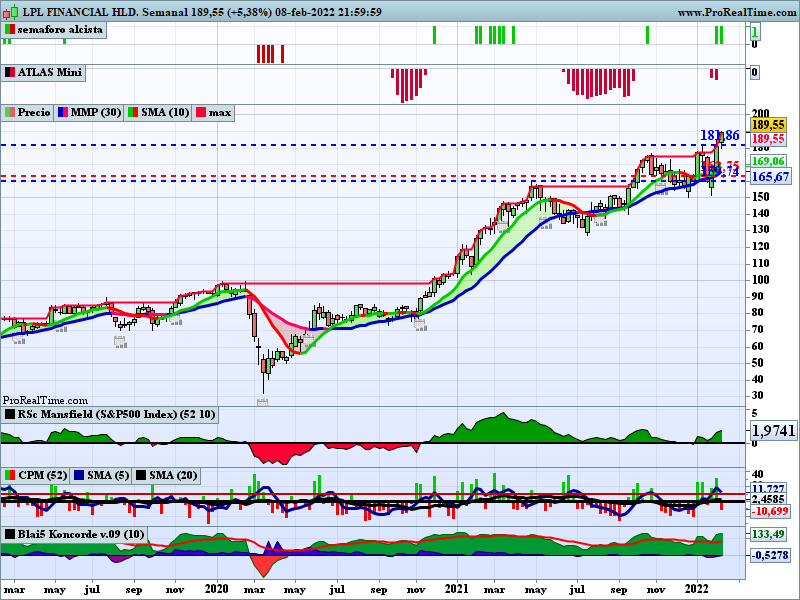The image size is (800, 600).
Task: Click the green 1 value tag of semaforo alcista
Action: coord(755,33)
